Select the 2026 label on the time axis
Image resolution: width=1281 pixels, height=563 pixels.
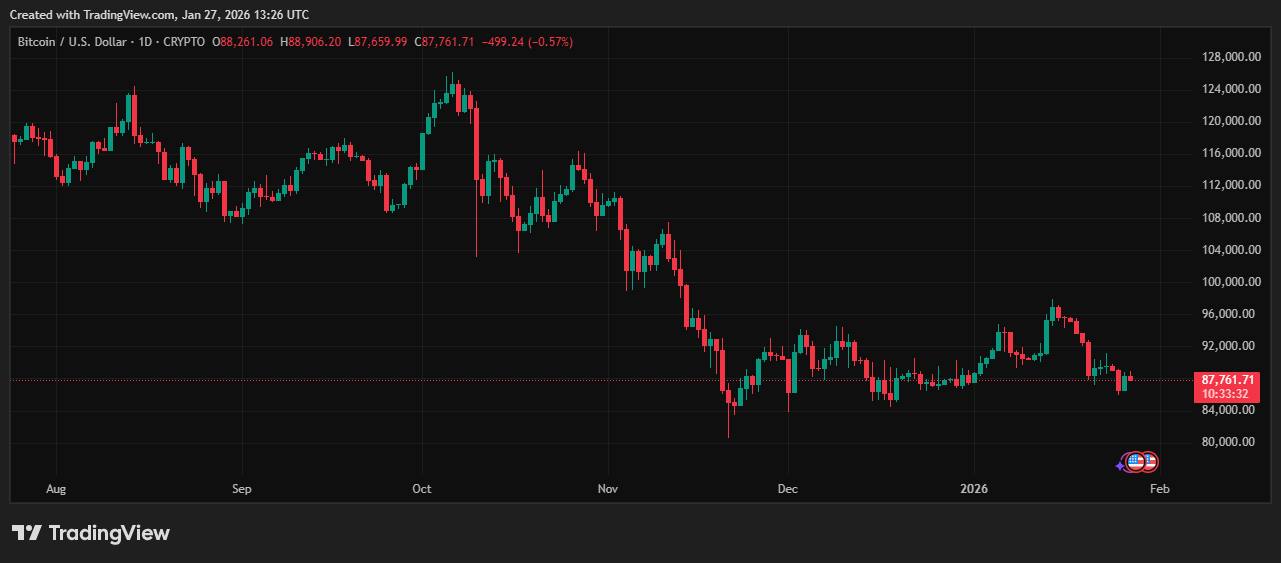(973, 489)
